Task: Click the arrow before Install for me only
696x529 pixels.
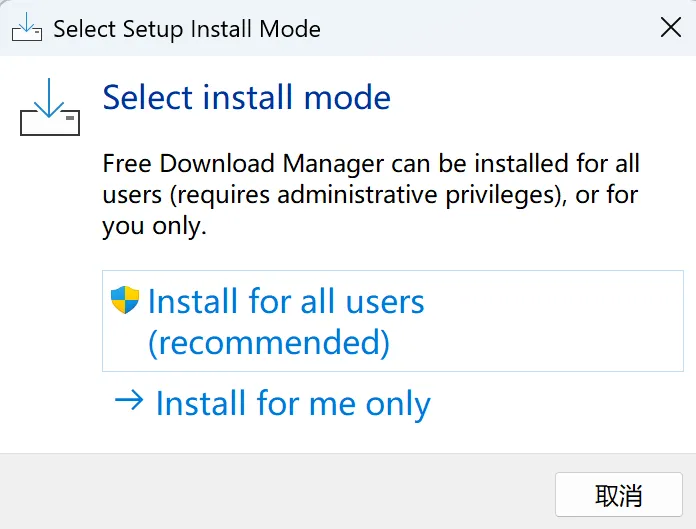Action: pos(129,402)
